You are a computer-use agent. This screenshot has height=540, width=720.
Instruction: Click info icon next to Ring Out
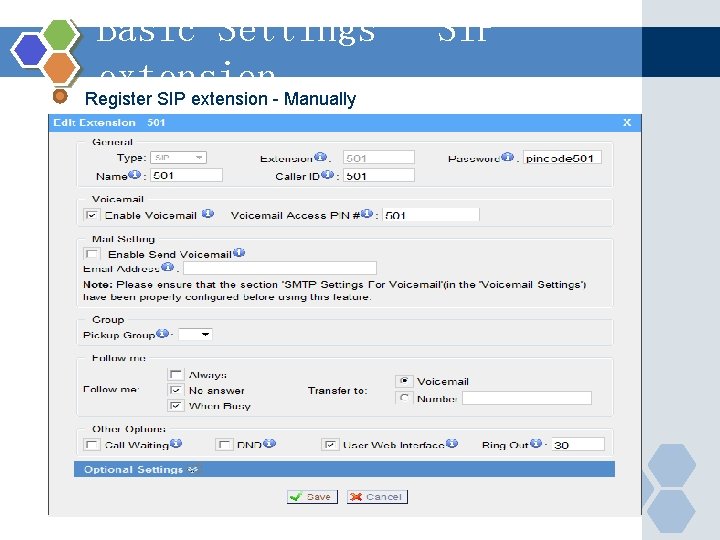[536, 443]
